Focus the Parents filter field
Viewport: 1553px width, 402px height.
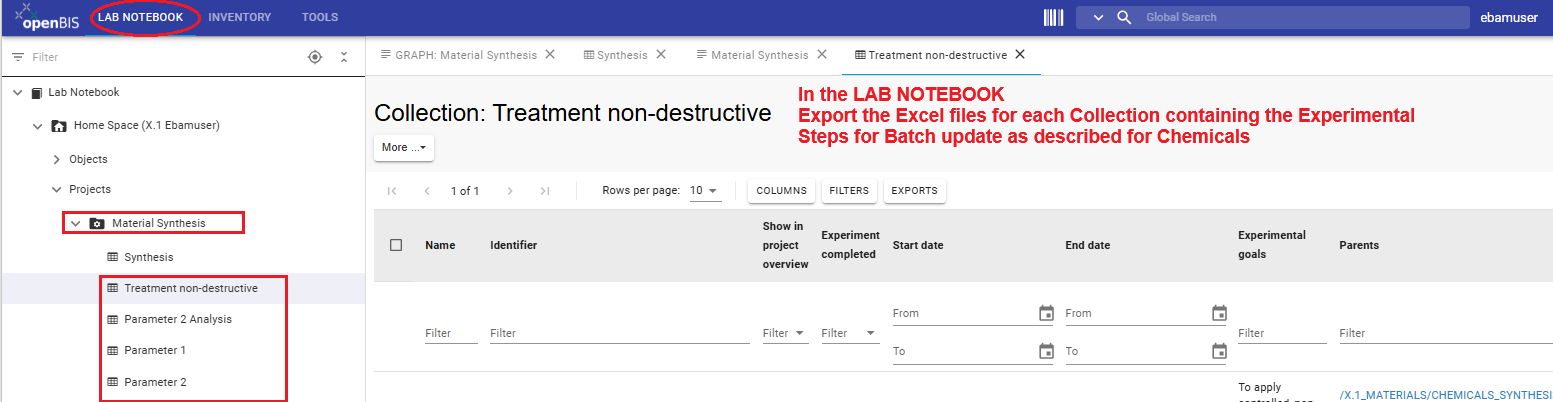1445,333
